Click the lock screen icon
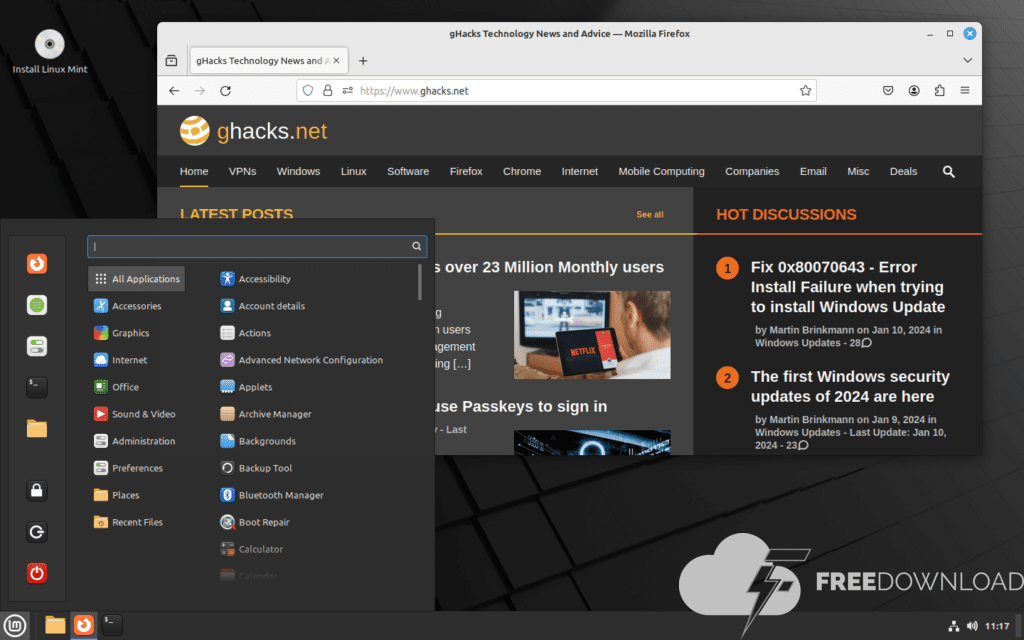 coord(37,490)
